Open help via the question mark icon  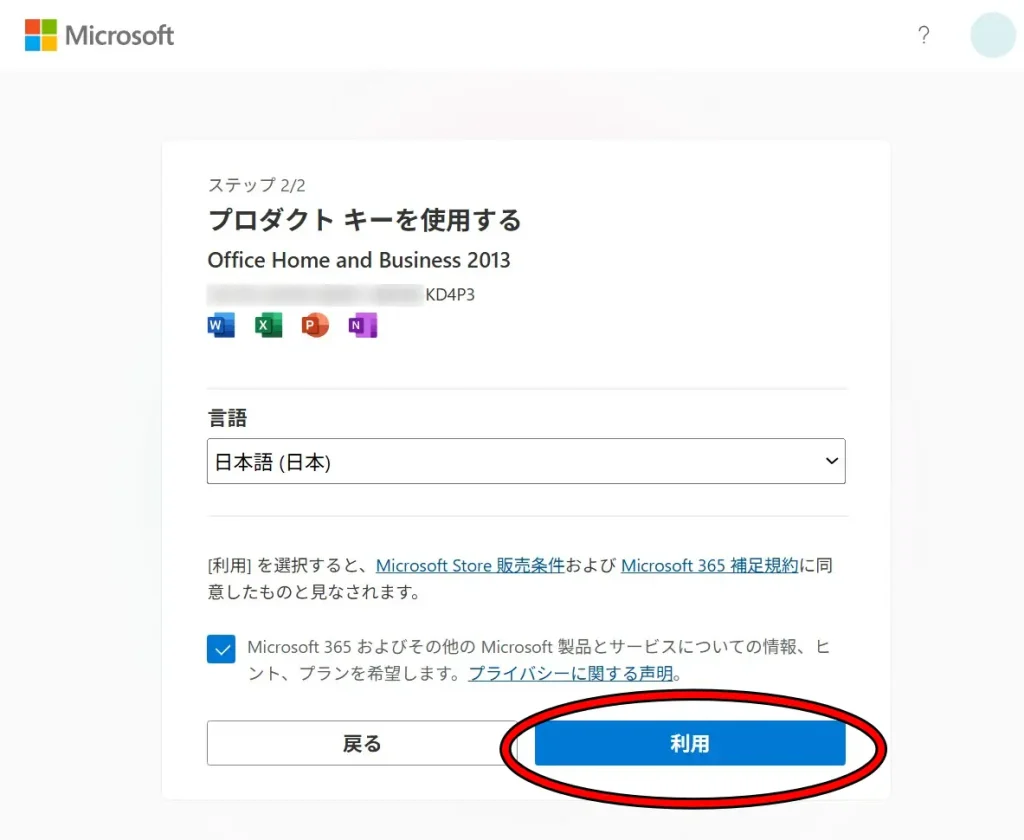[x=924, y=35]
